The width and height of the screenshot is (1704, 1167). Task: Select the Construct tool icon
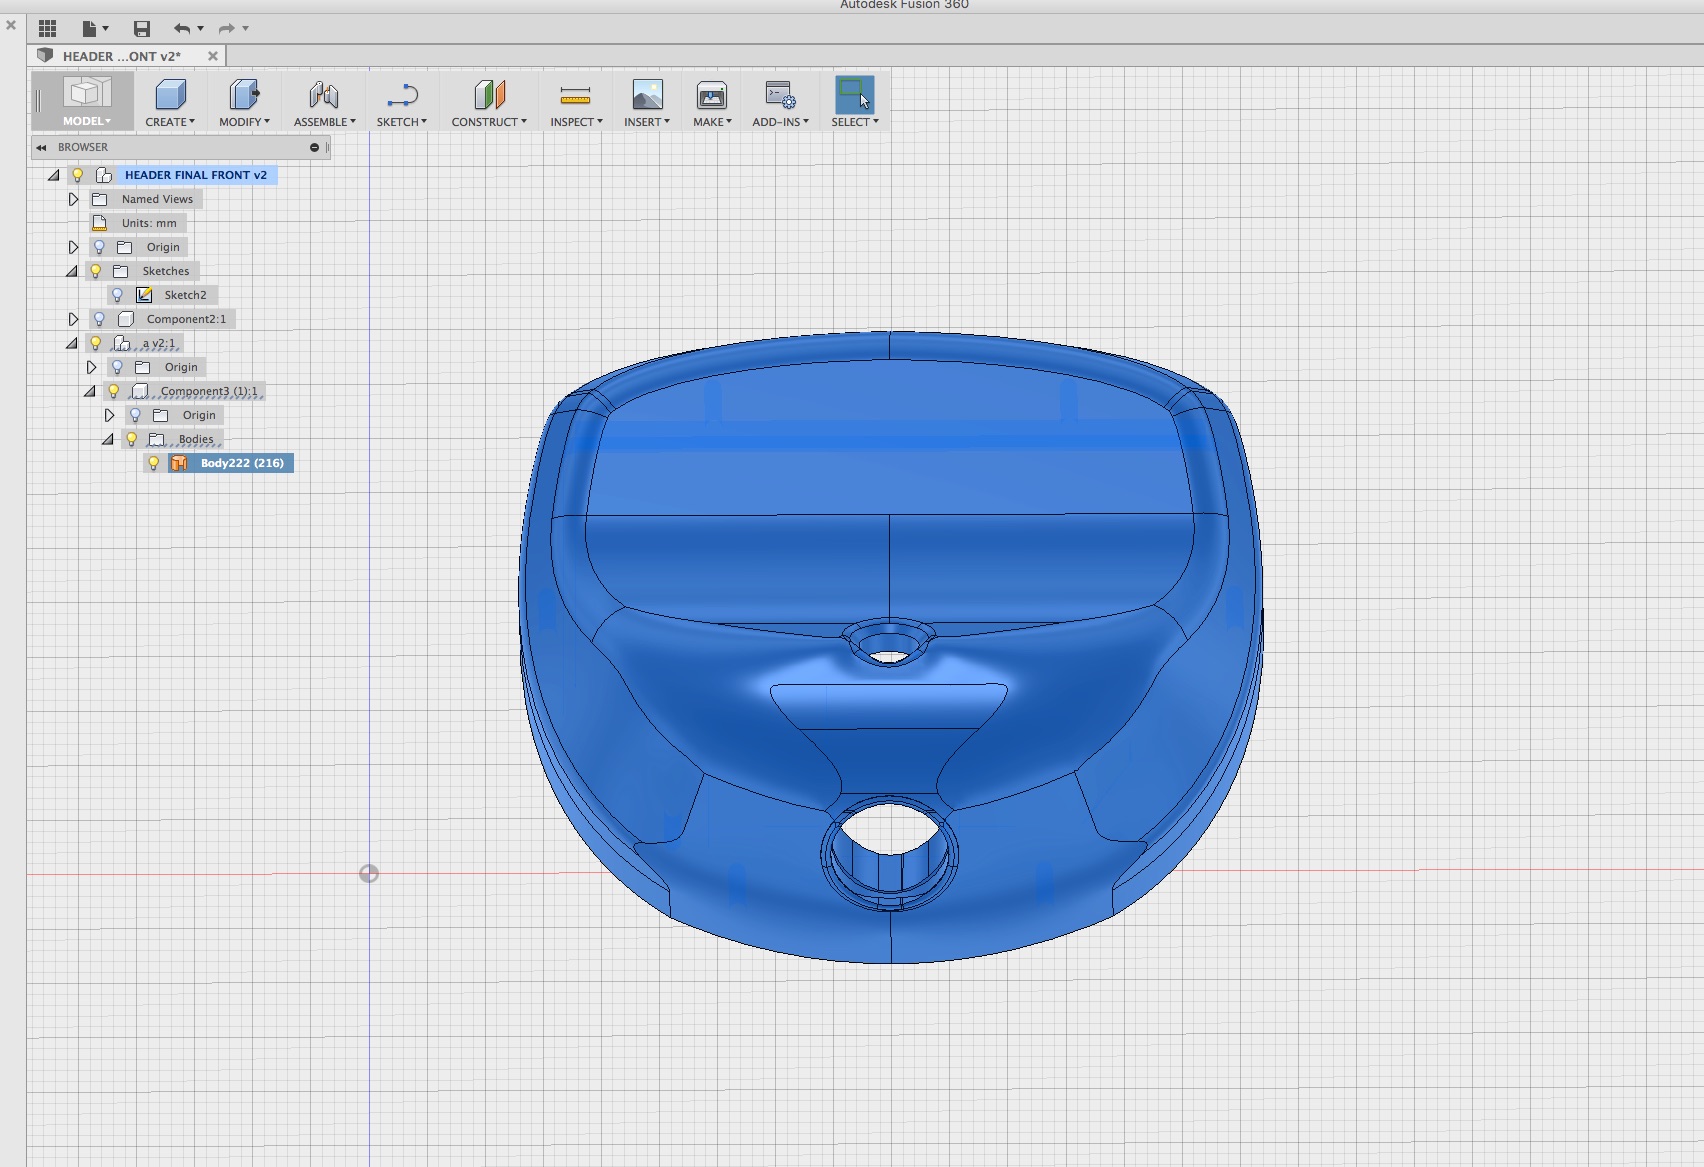488,95
